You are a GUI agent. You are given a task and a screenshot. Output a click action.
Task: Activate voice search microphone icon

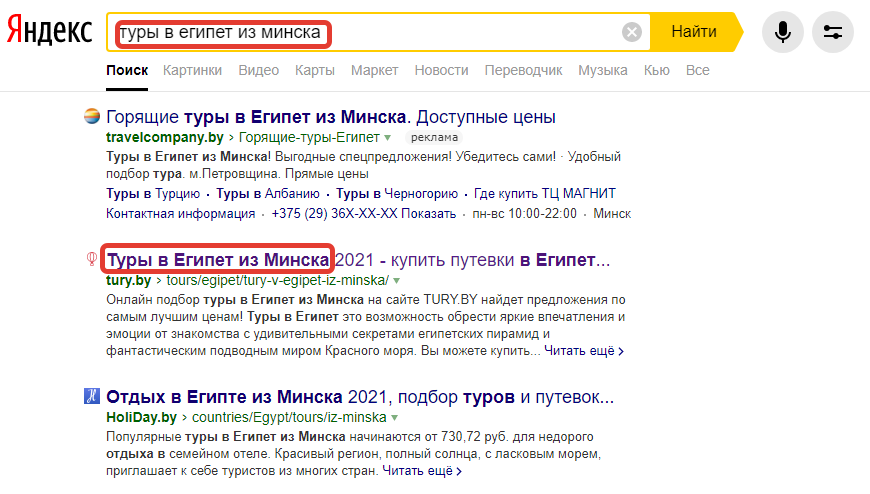click(782, 32)
